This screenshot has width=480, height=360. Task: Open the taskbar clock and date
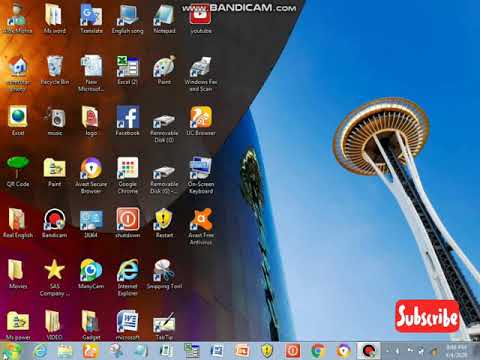coord(457,351)
